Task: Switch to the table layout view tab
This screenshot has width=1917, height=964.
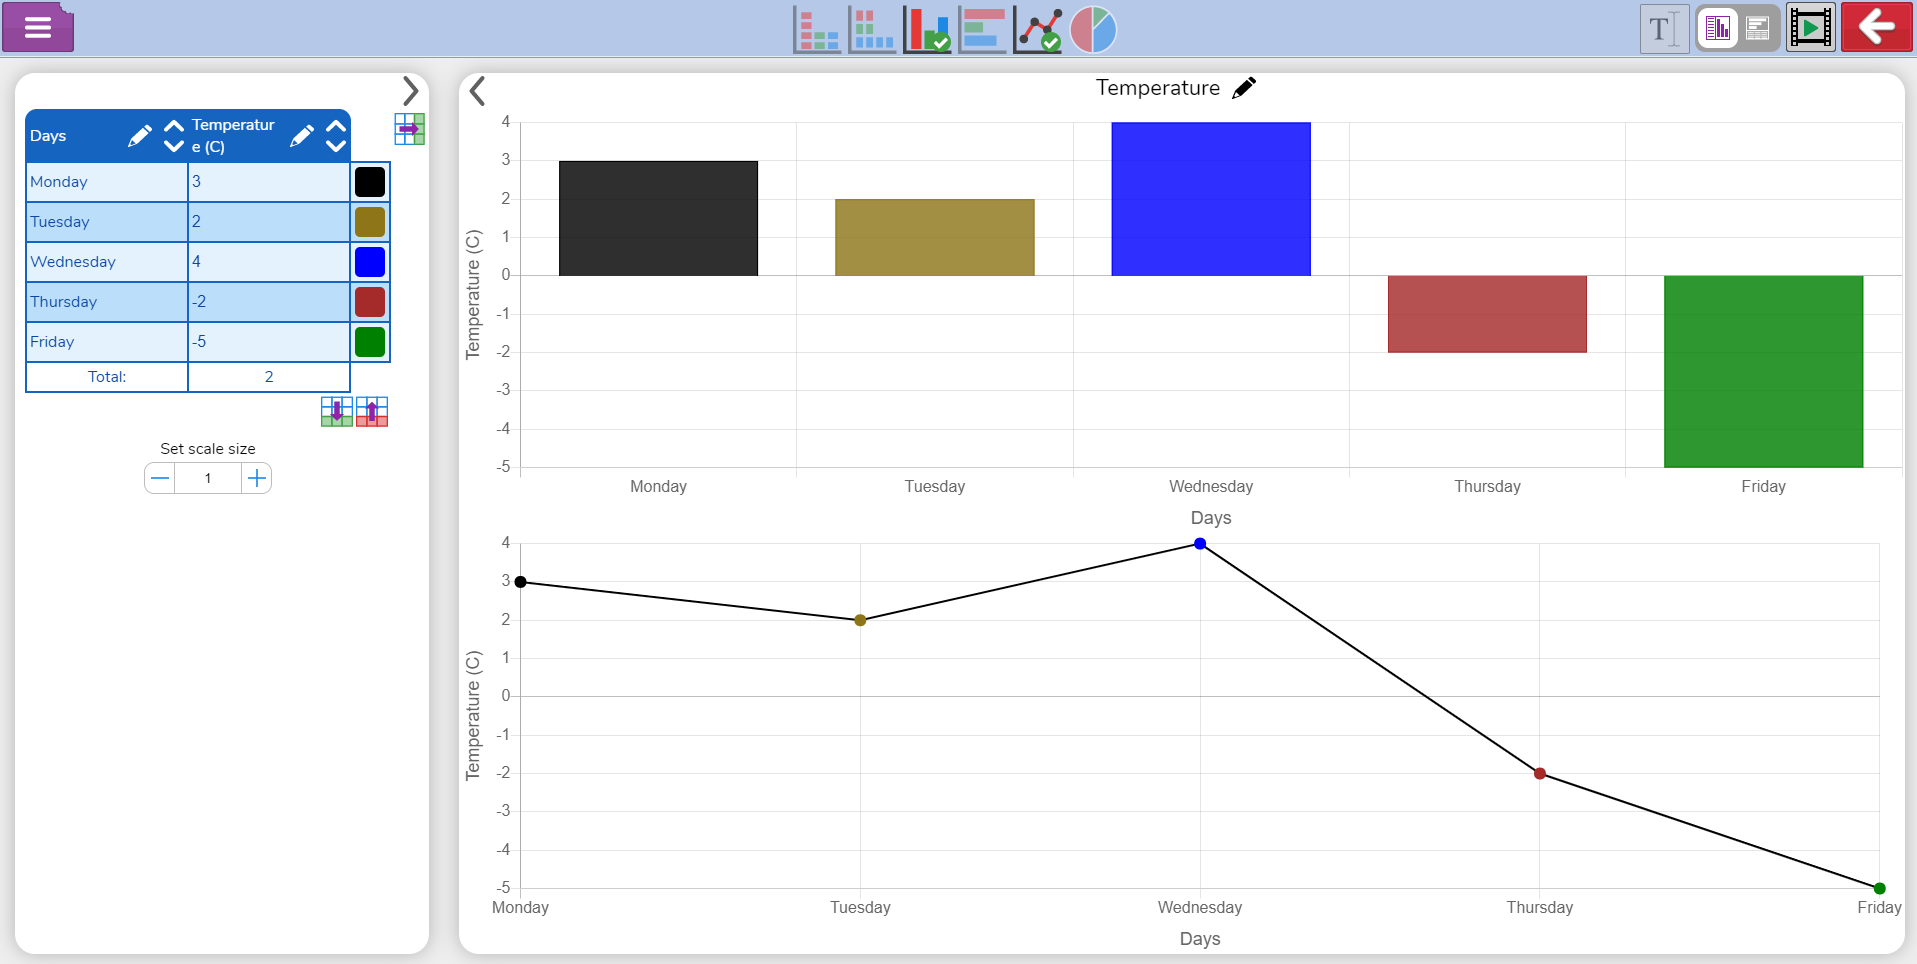Action: coord(1757,29)
